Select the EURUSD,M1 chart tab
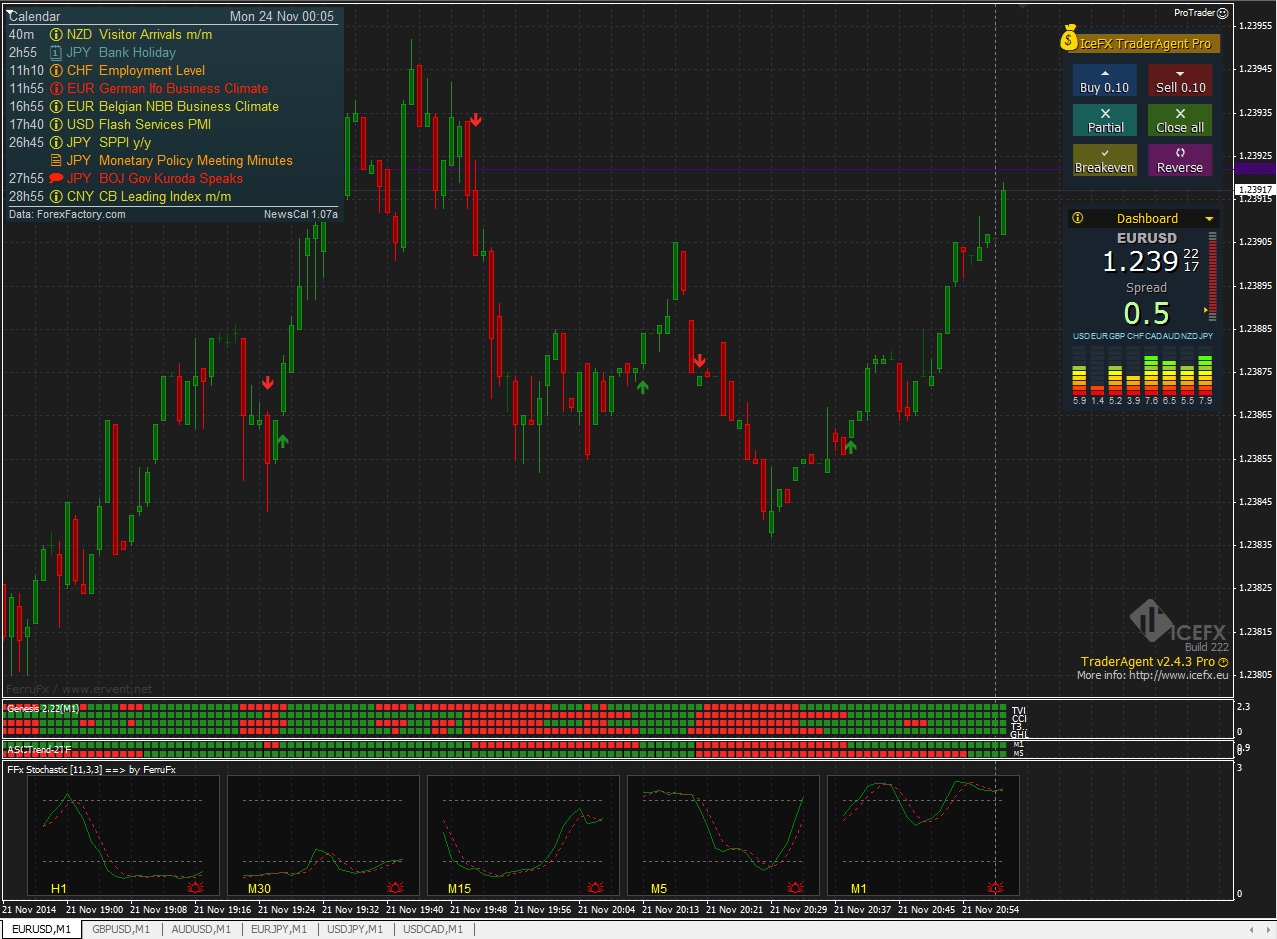1277x939 pixels. 41,929
